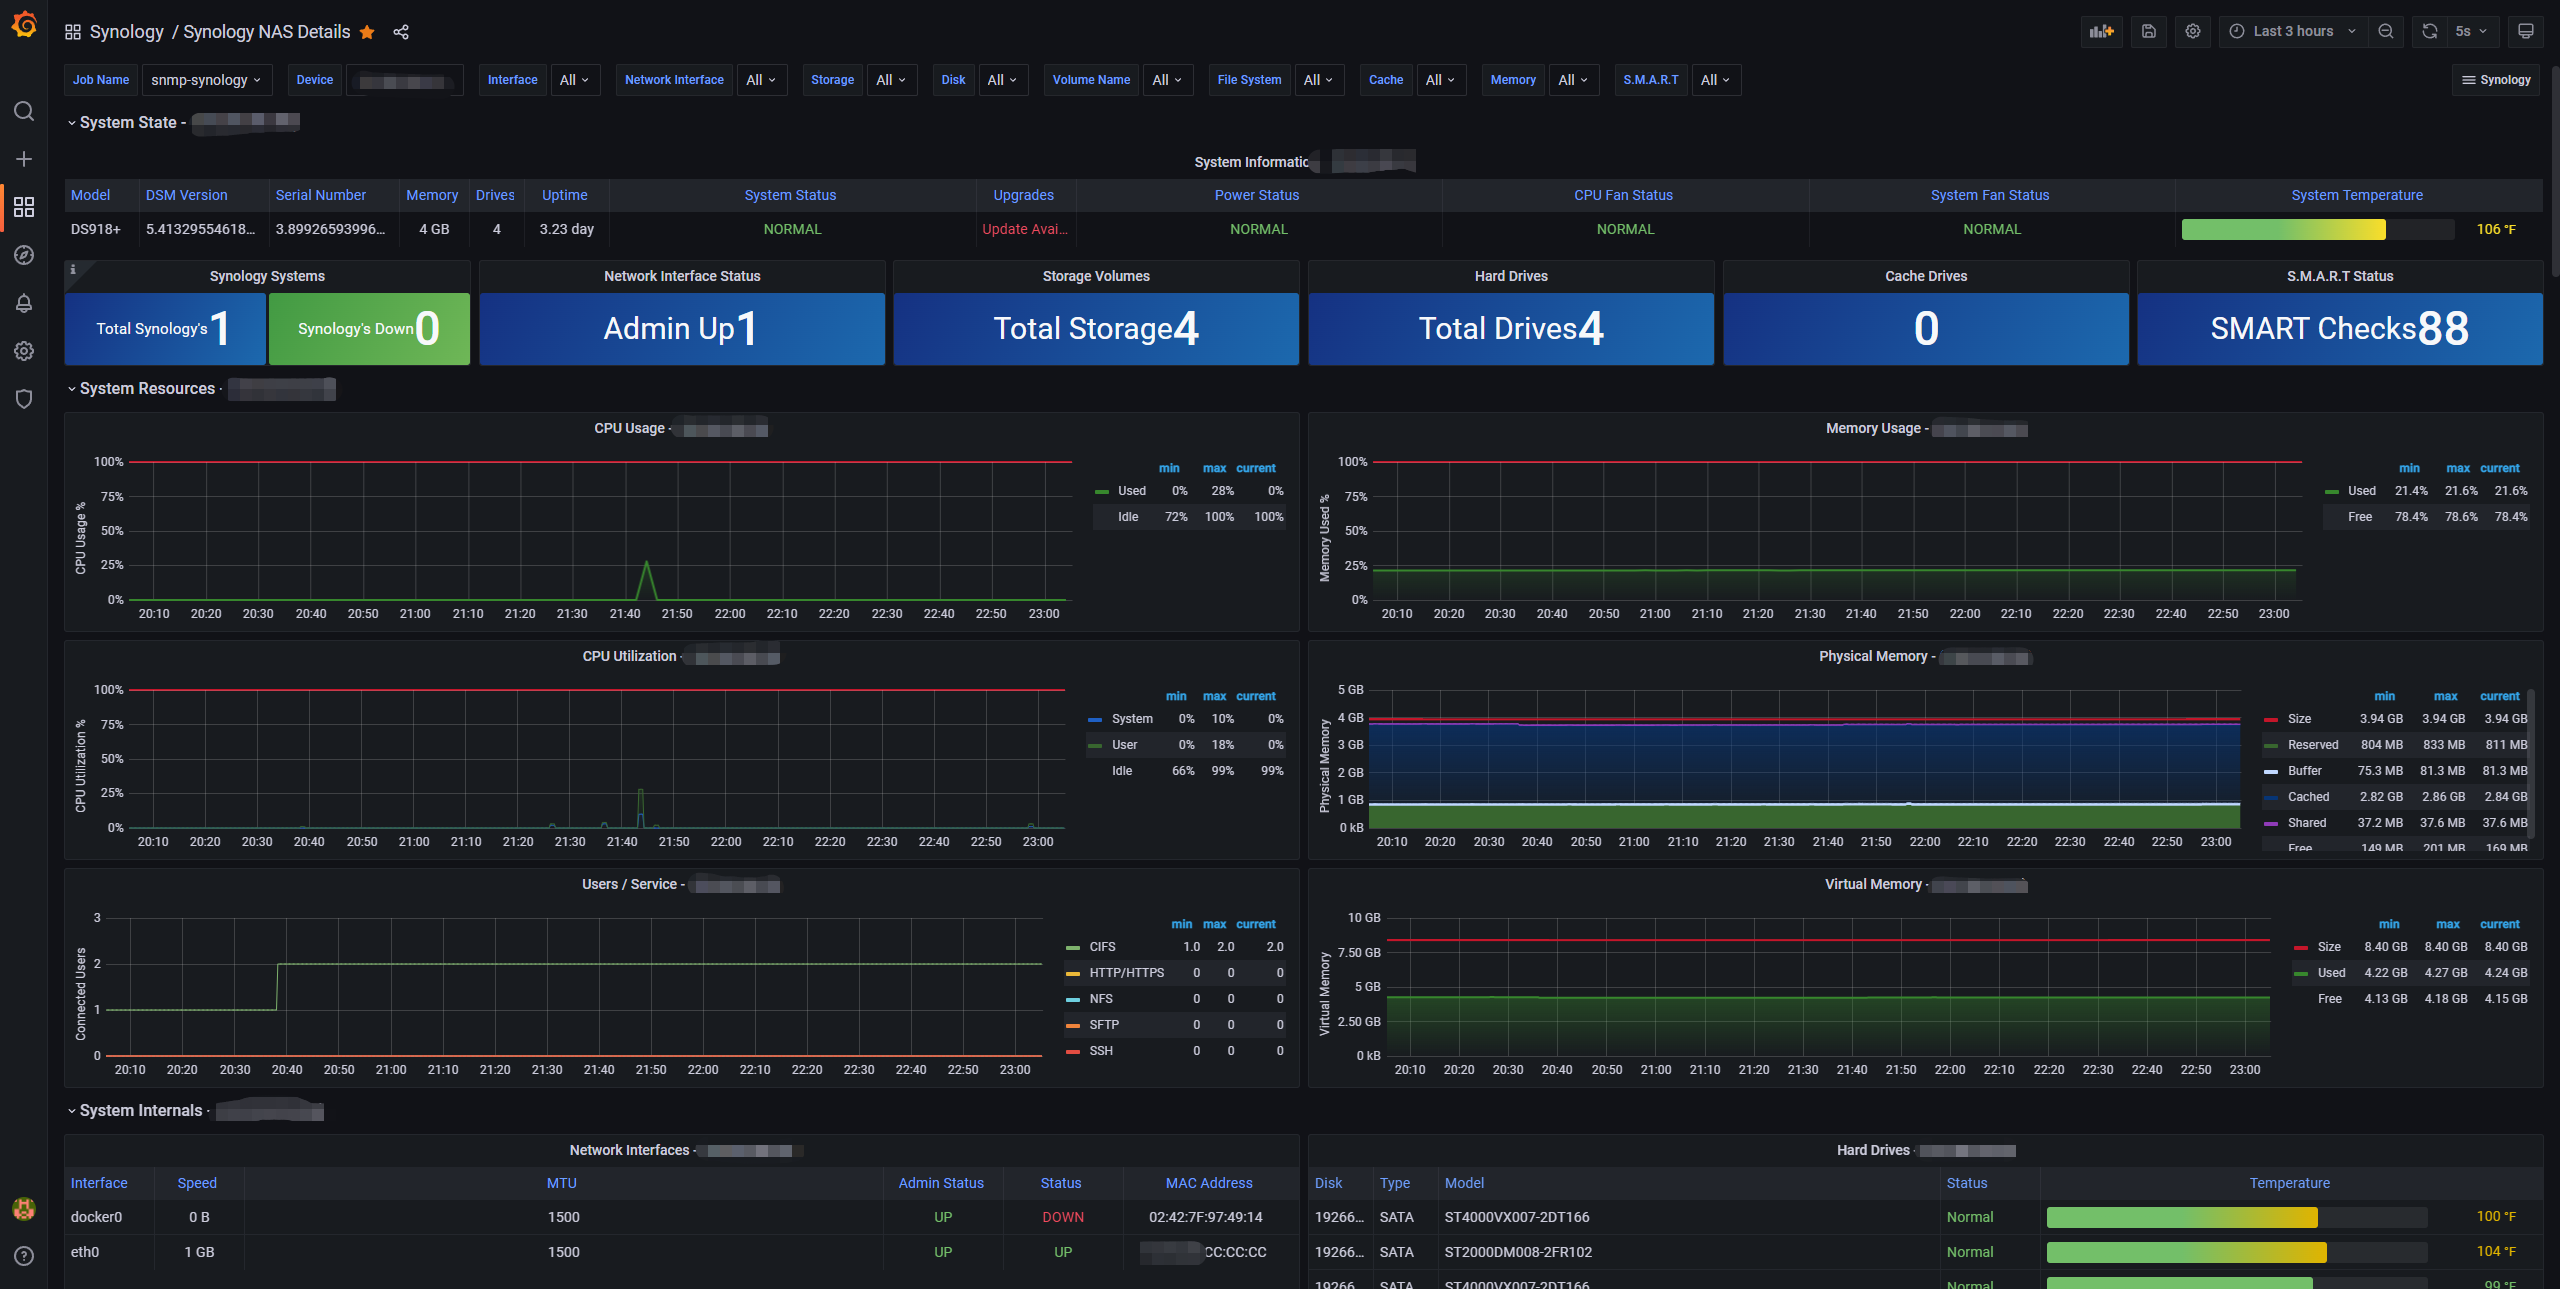2560x1289 pixels.
Task: Toggle the SFTP series in legend
Action: pos(1104,1025)
